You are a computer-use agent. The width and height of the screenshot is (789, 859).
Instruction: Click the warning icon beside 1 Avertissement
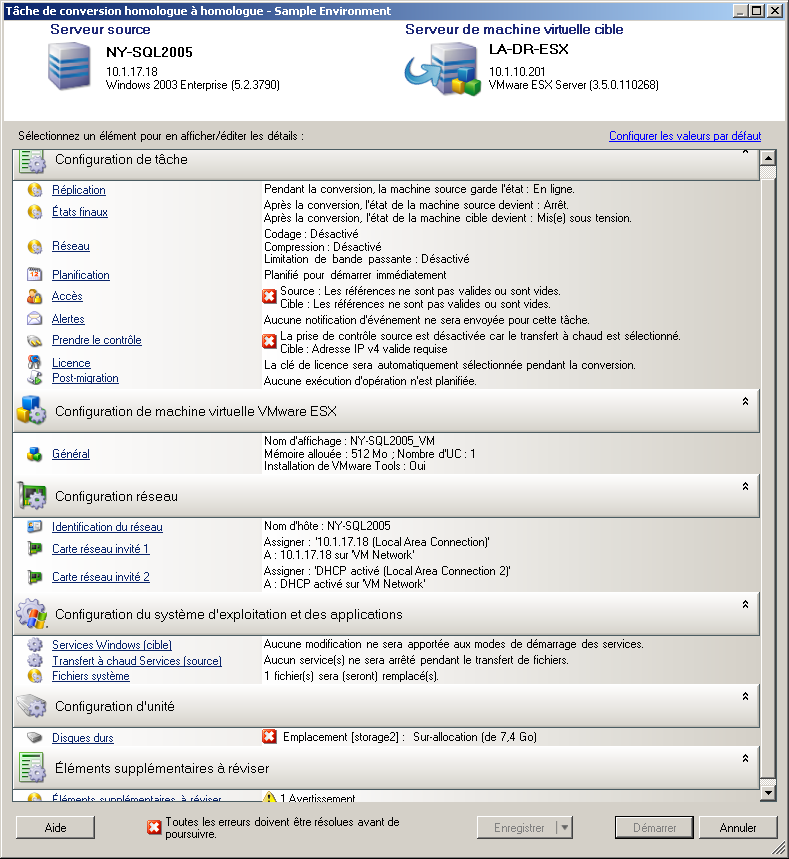click(269, 798)
